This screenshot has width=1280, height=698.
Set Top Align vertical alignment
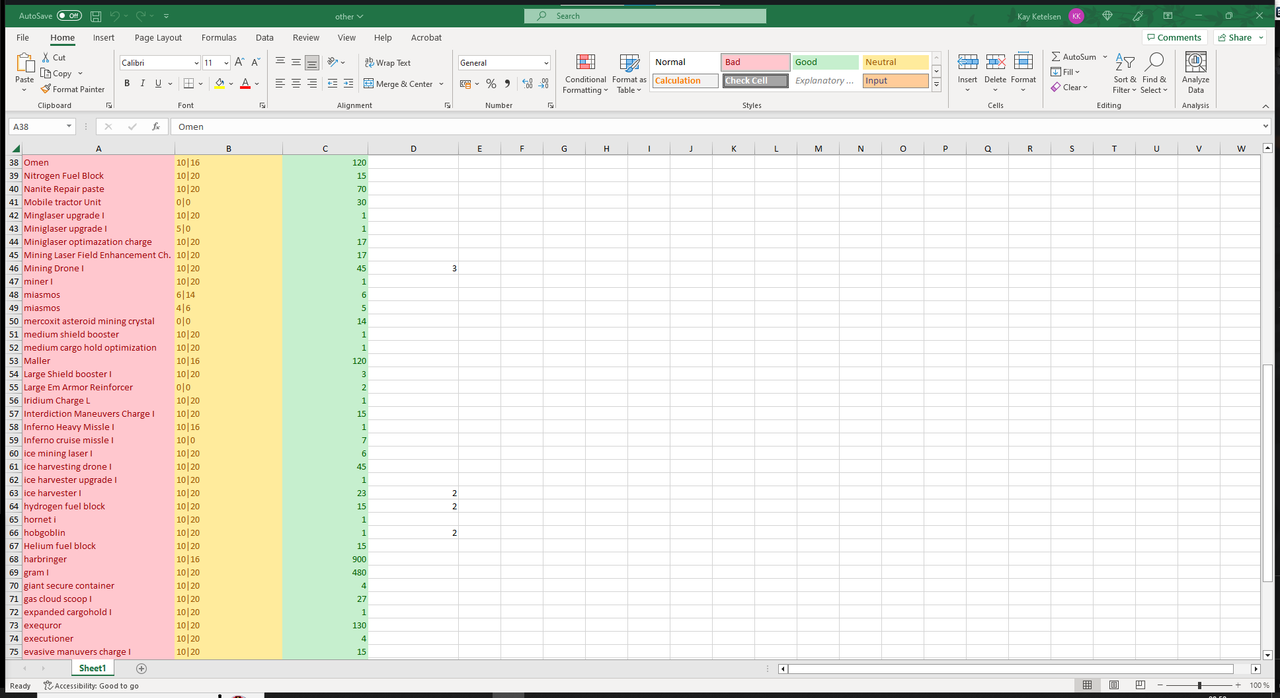point(280,62)
